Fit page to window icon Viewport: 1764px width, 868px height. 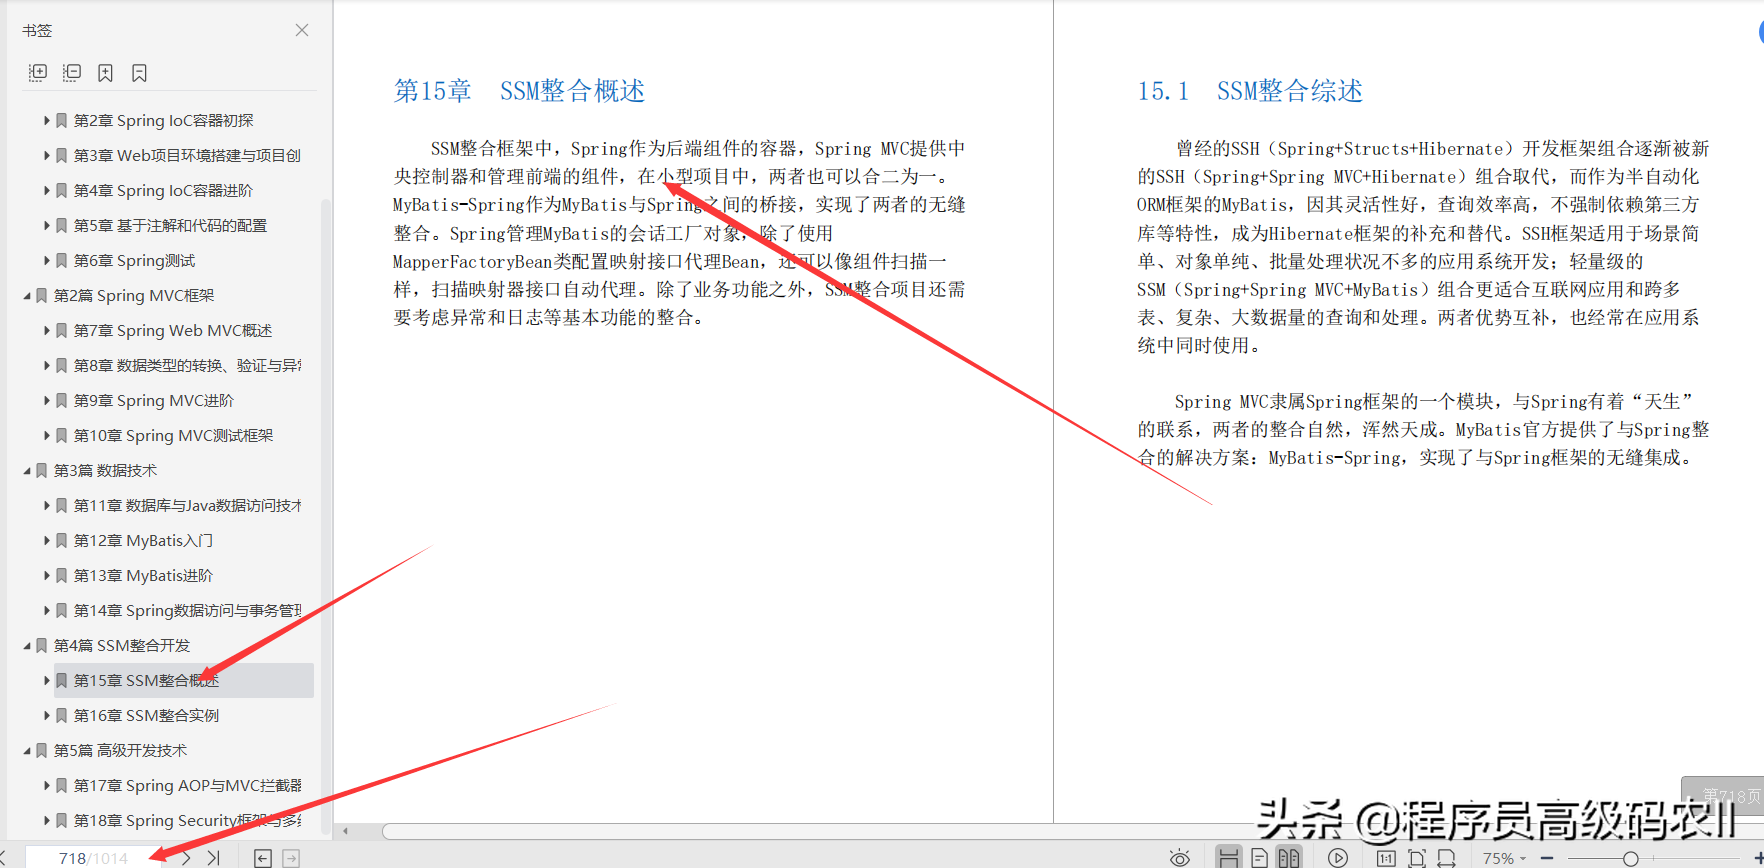pyautogui.click(x=1416, y=857)
